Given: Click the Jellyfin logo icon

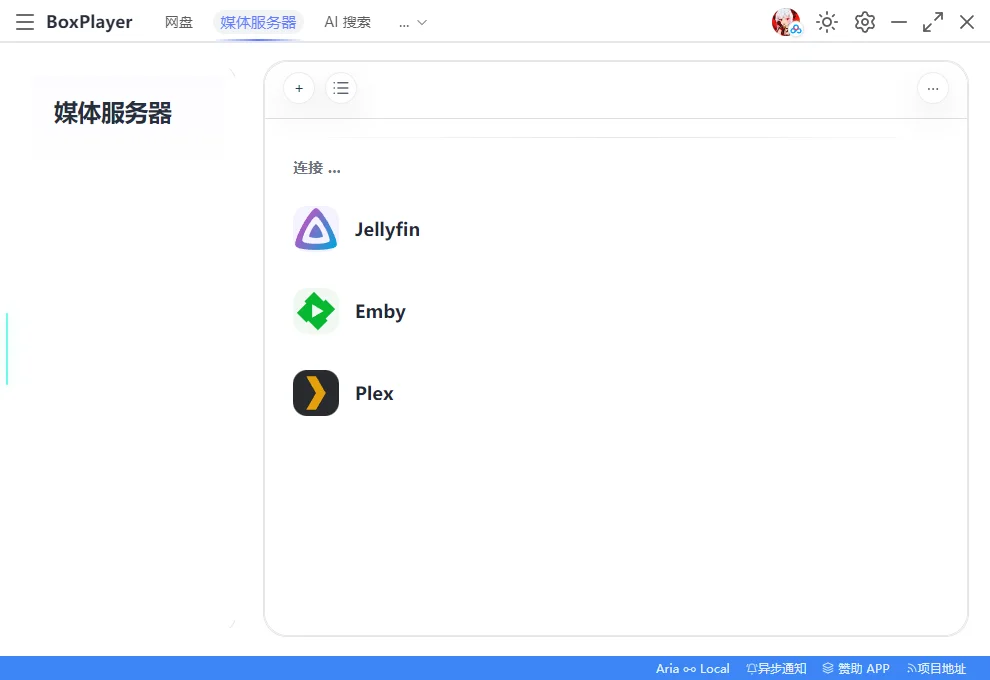Looking at the screenshot, I should coord(316,229).
